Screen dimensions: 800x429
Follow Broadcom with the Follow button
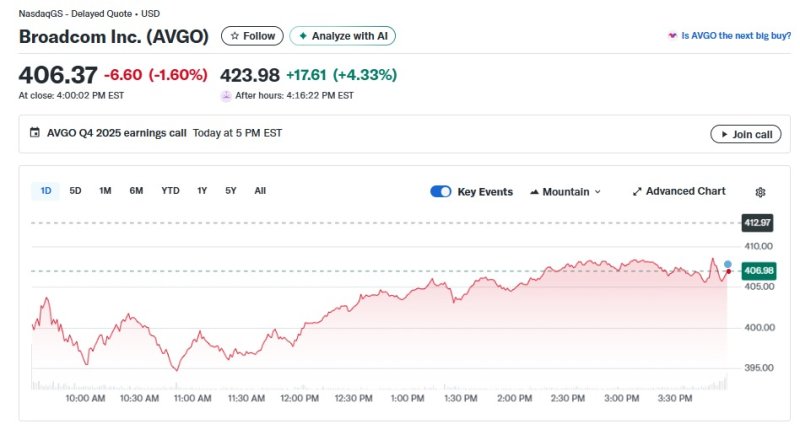point(252,36)
